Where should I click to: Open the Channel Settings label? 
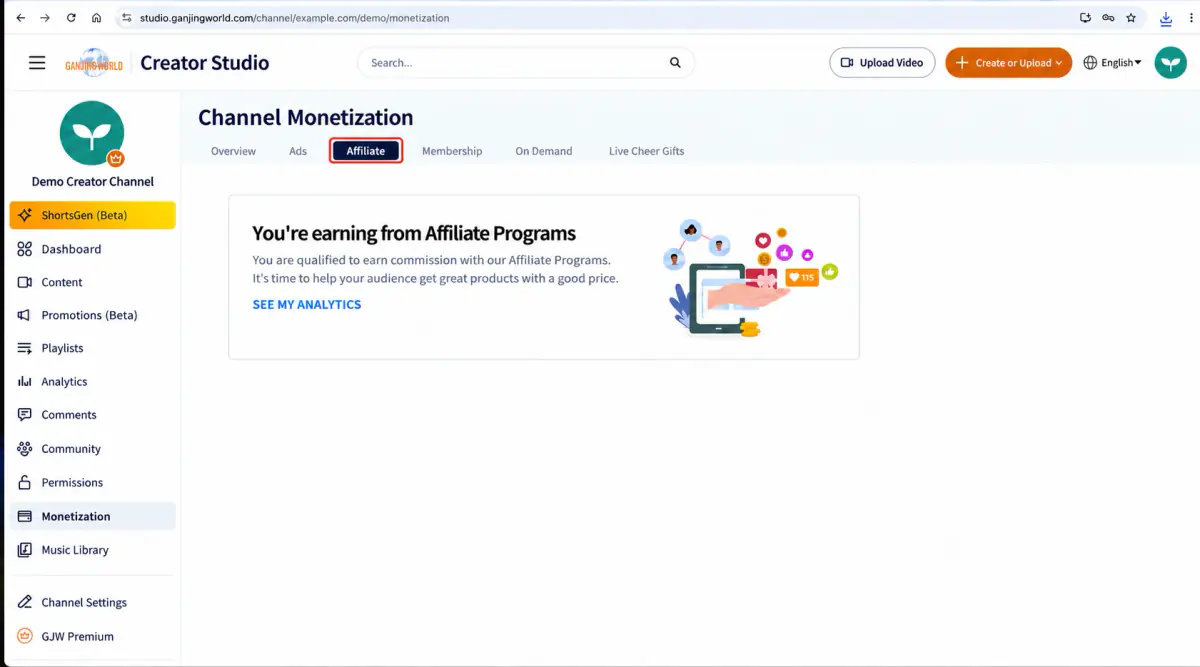pos(84,602)
